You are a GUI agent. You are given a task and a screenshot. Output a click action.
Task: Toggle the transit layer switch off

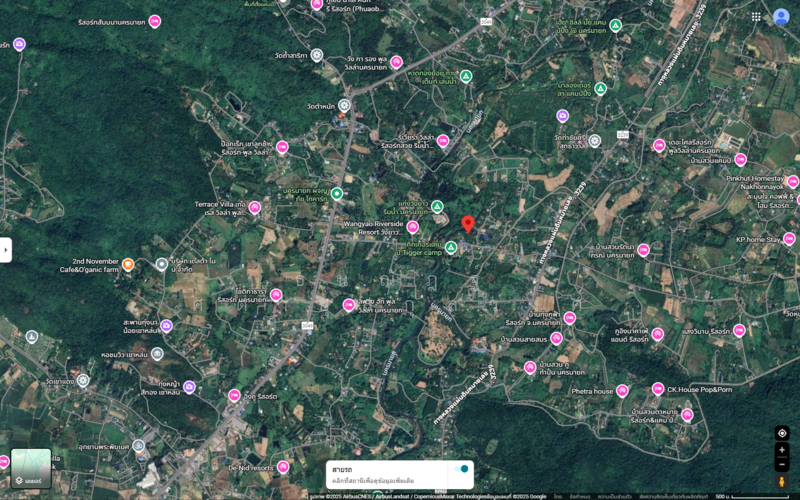[461, 469]
